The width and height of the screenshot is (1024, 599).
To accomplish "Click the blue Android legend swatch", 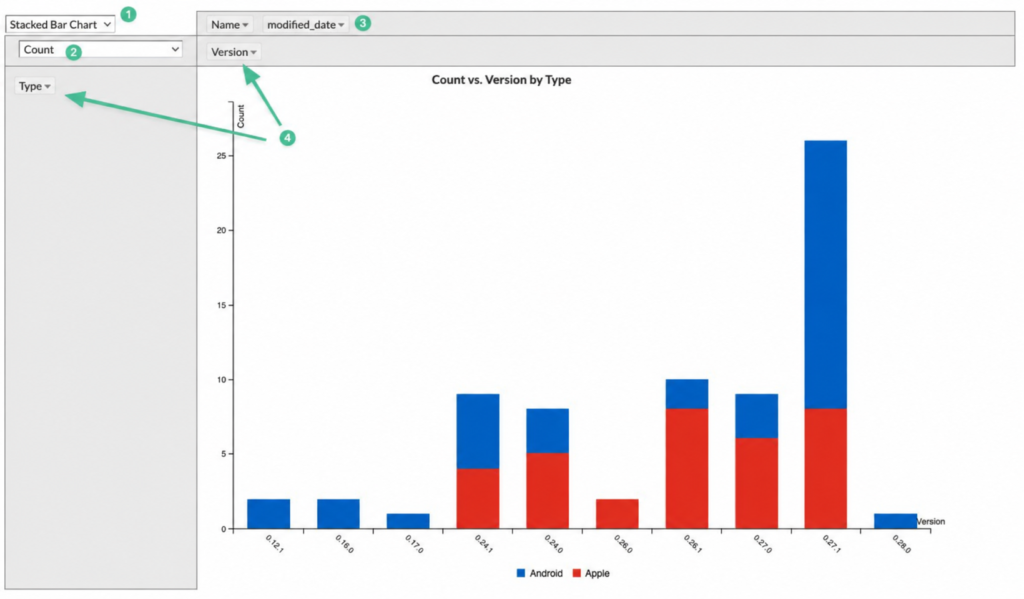I will tap(520, 573).
